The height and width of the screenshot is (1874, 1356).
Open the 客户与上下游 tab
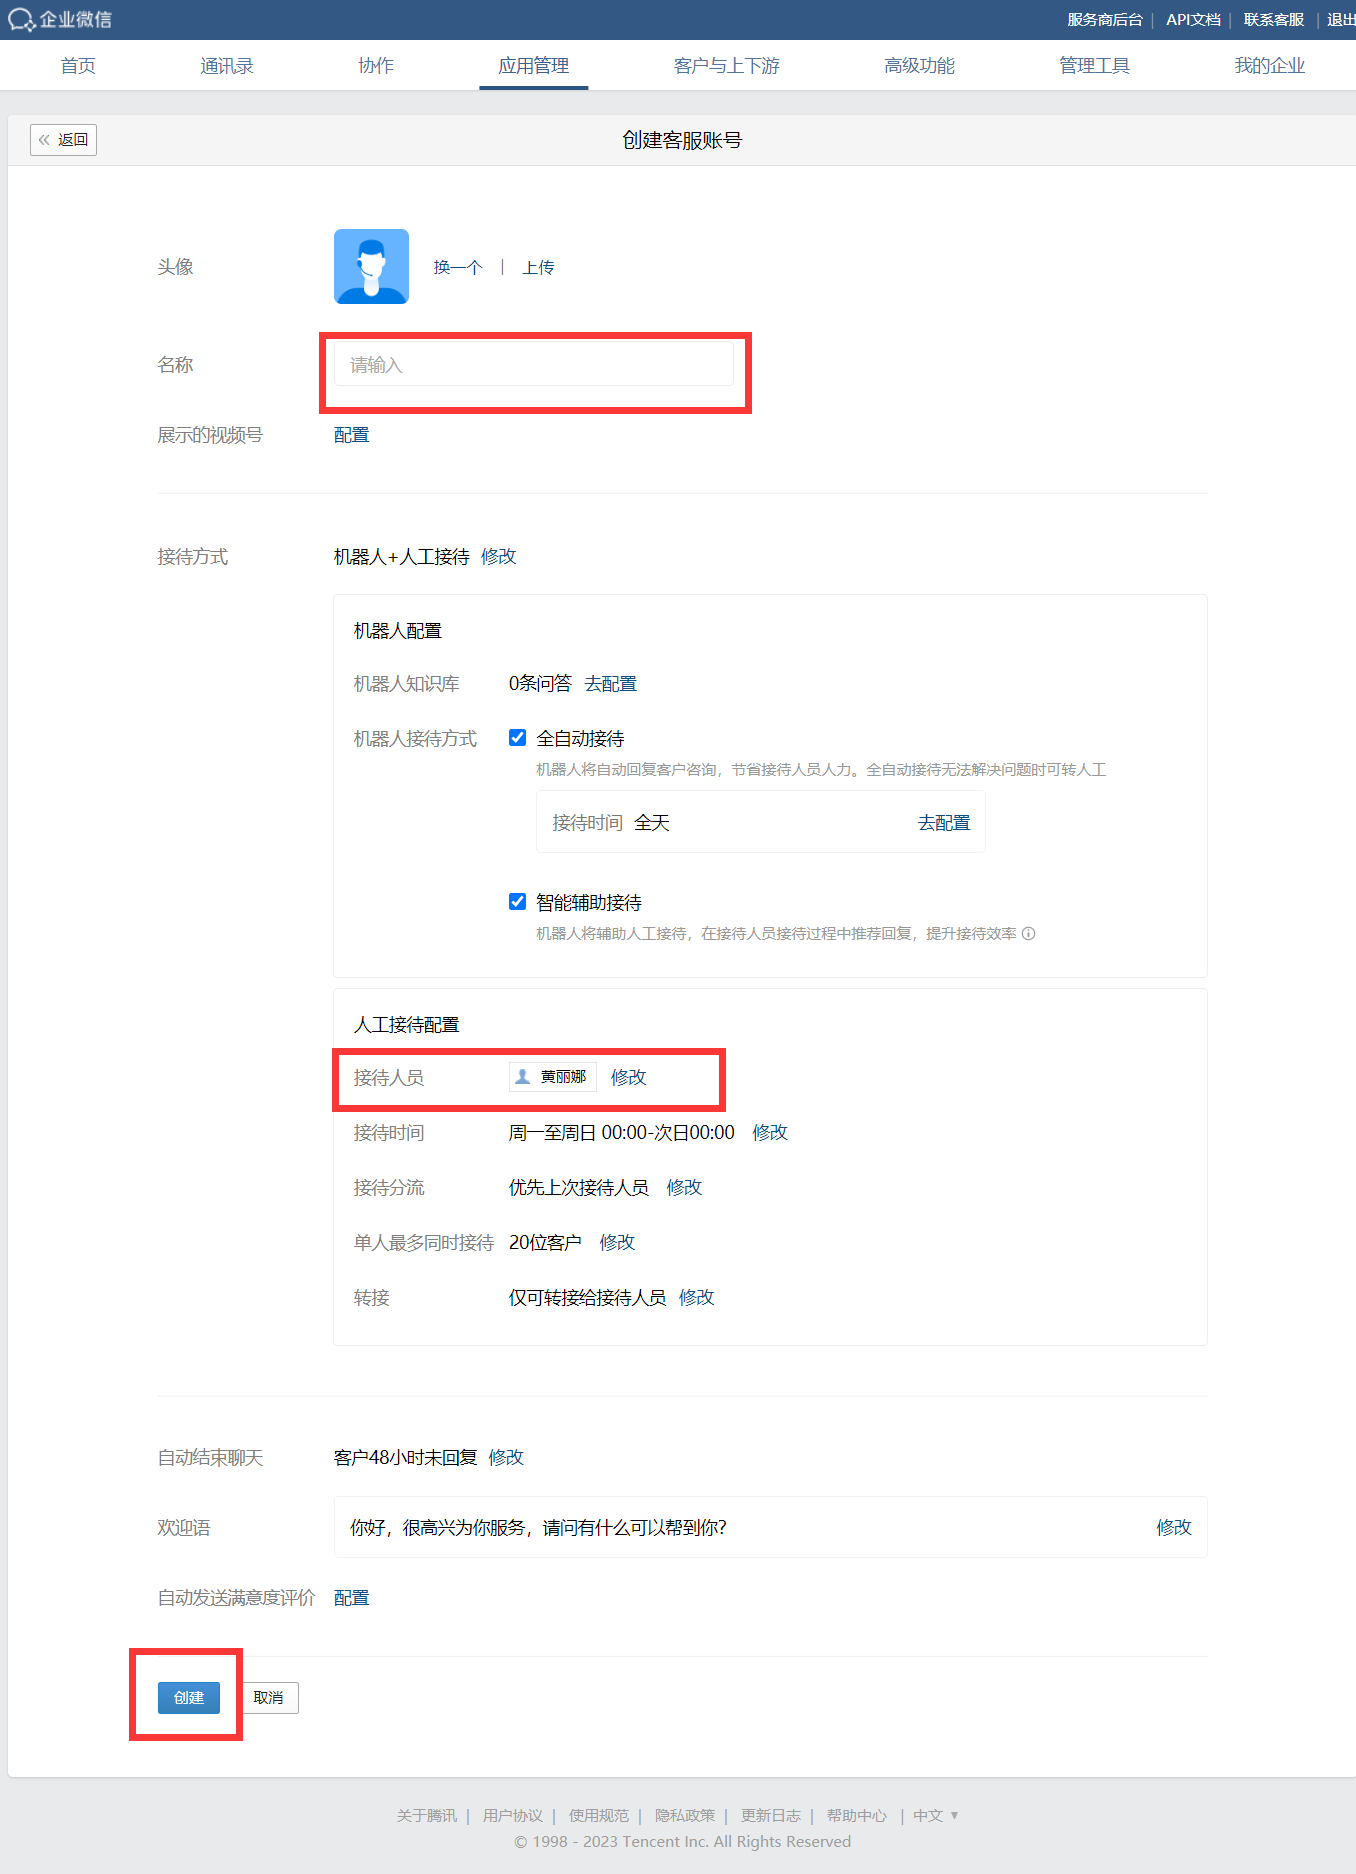coord(727,66)
